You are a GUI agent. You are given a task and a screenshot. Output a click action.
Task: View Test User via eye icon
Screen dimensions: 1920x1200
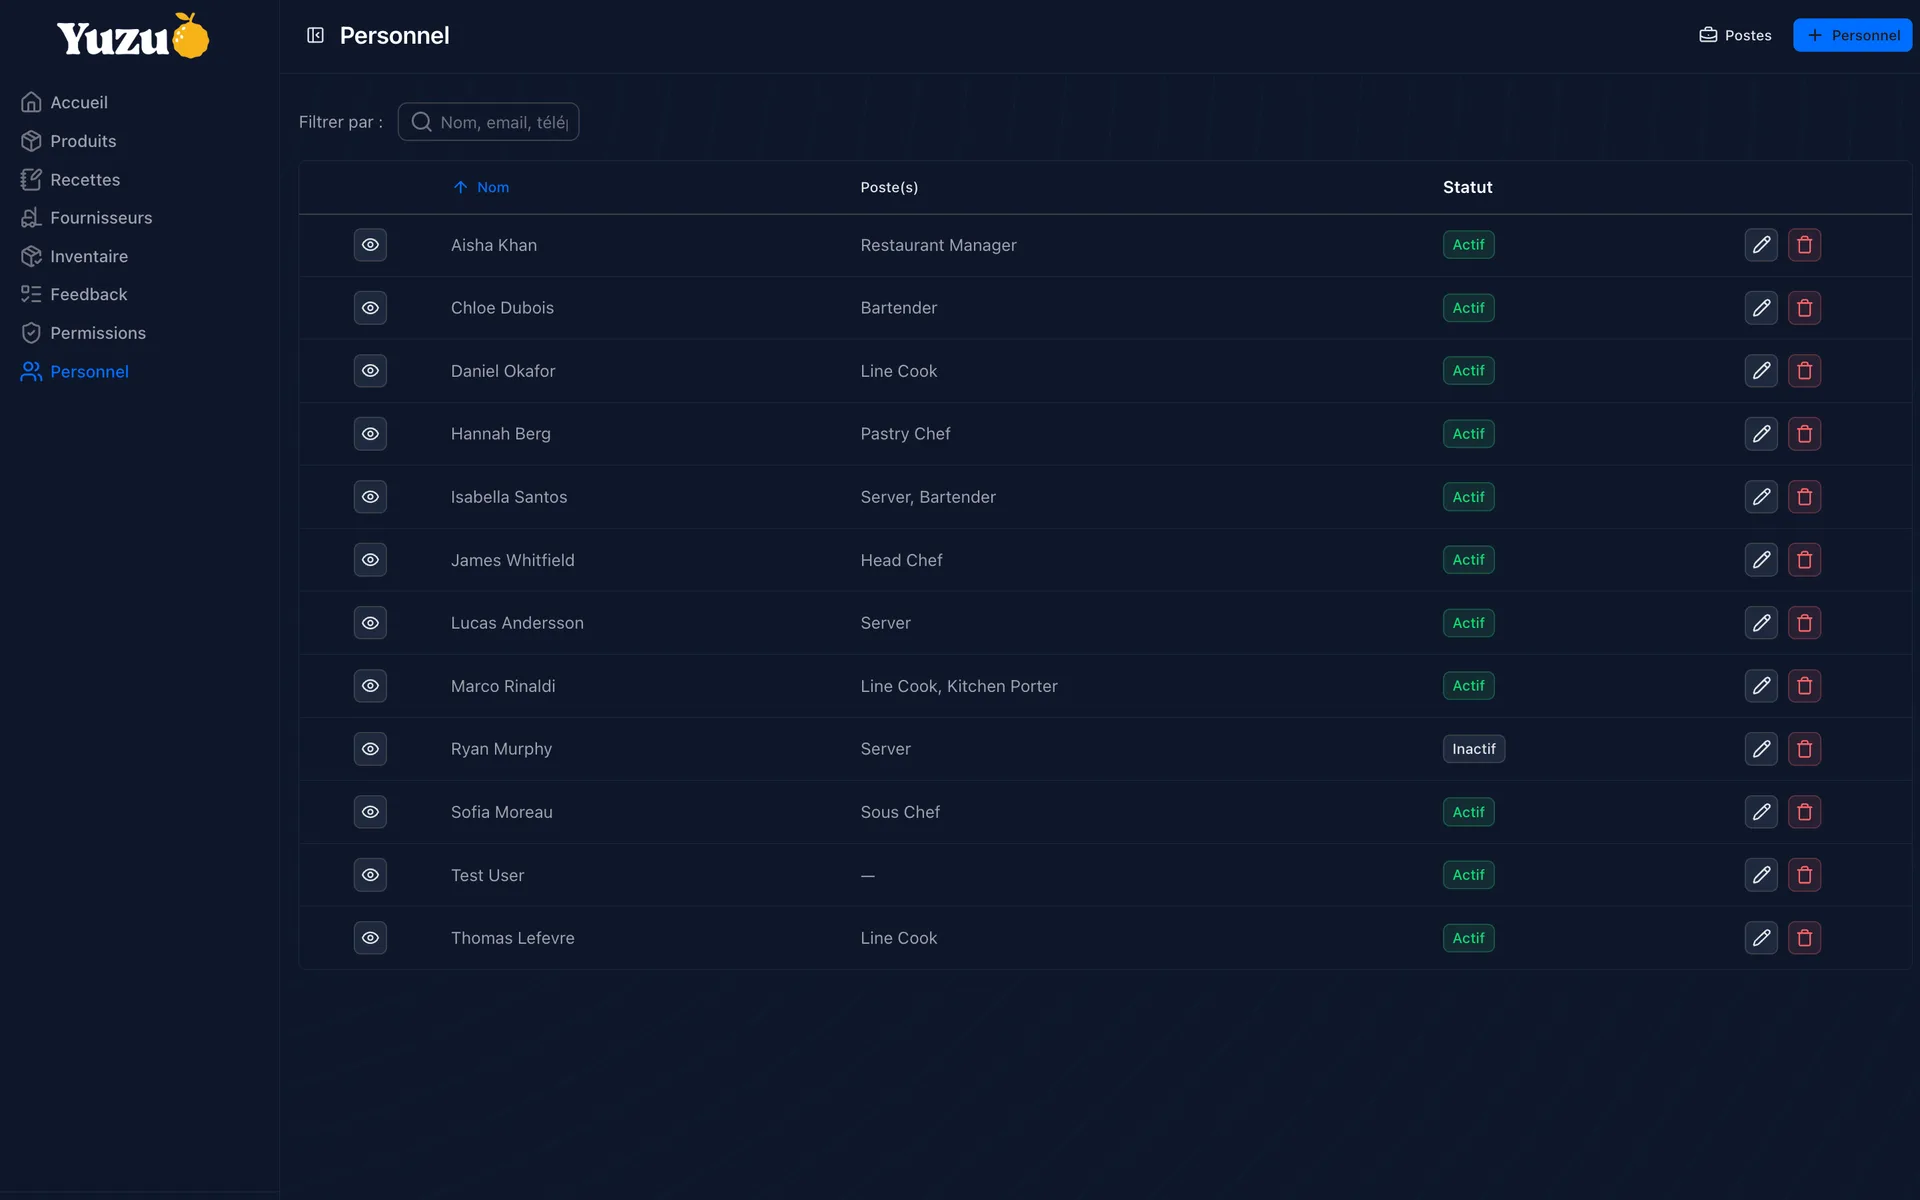click(x=370, y=875)
